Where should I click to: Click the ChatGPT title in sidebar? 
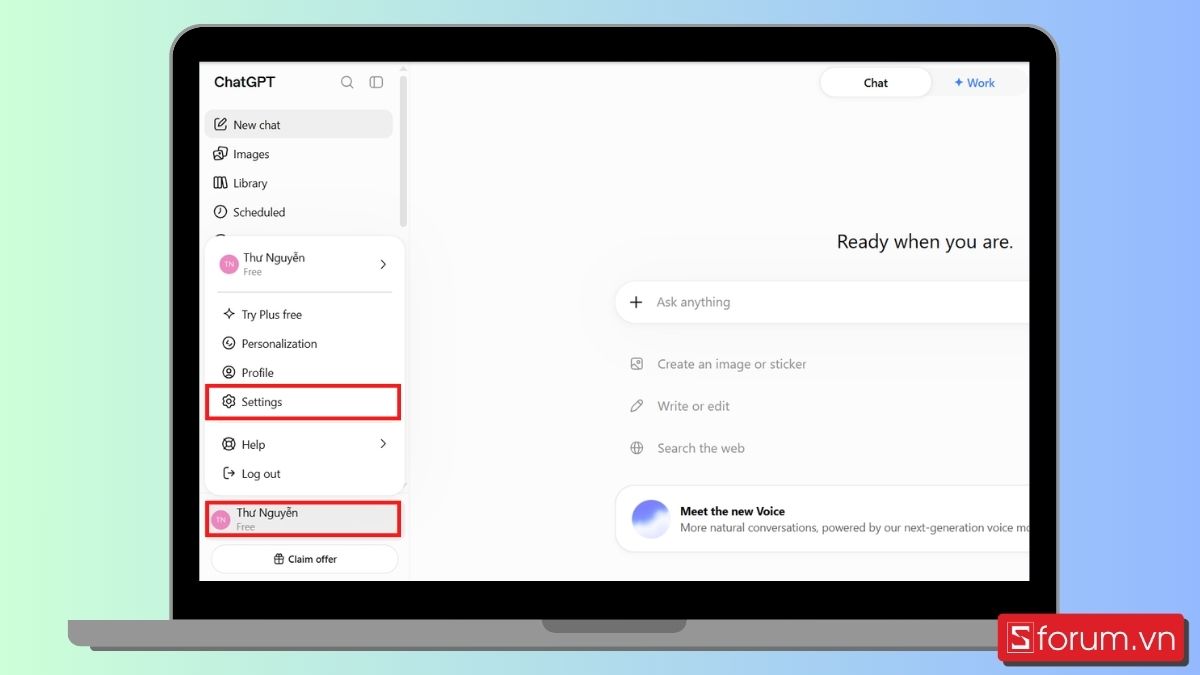click(x=244, y=82)
